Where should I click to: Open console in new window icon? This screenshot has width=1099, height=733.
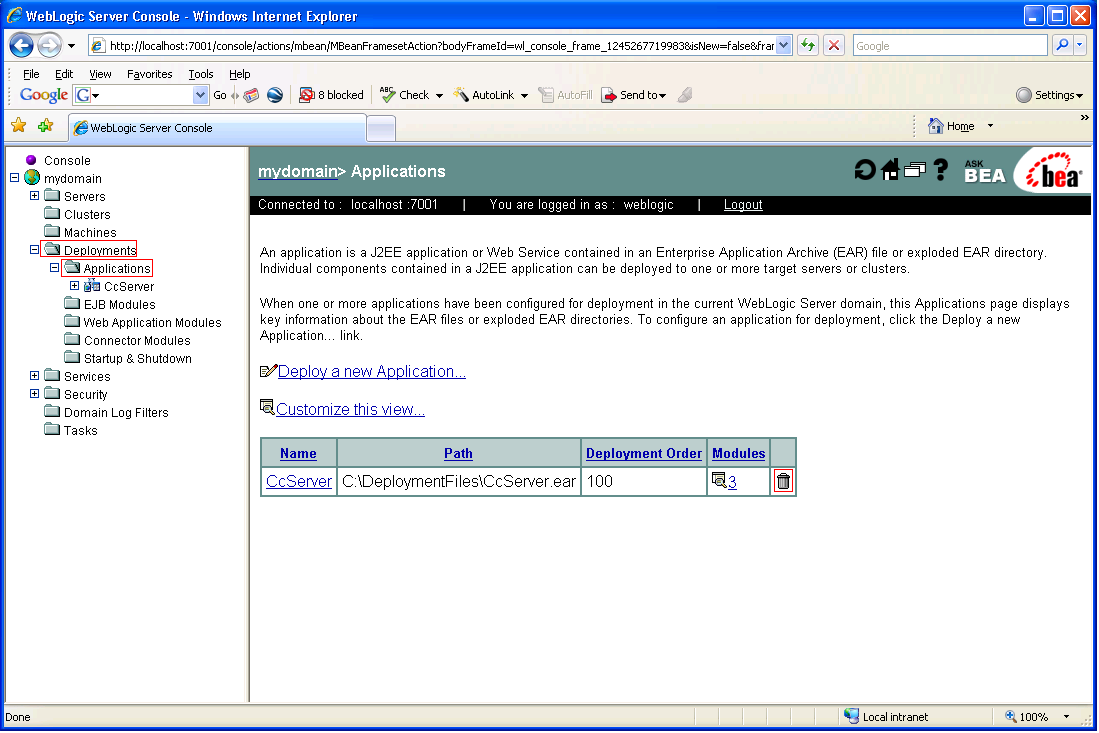click(915, 170)
